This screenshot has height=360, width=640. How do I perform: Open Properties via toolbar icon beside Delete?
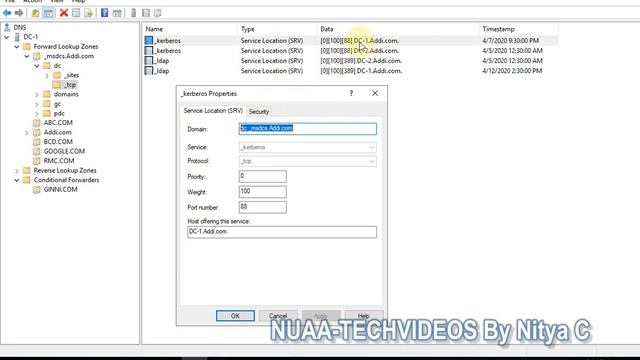click(x=76, y=13)
